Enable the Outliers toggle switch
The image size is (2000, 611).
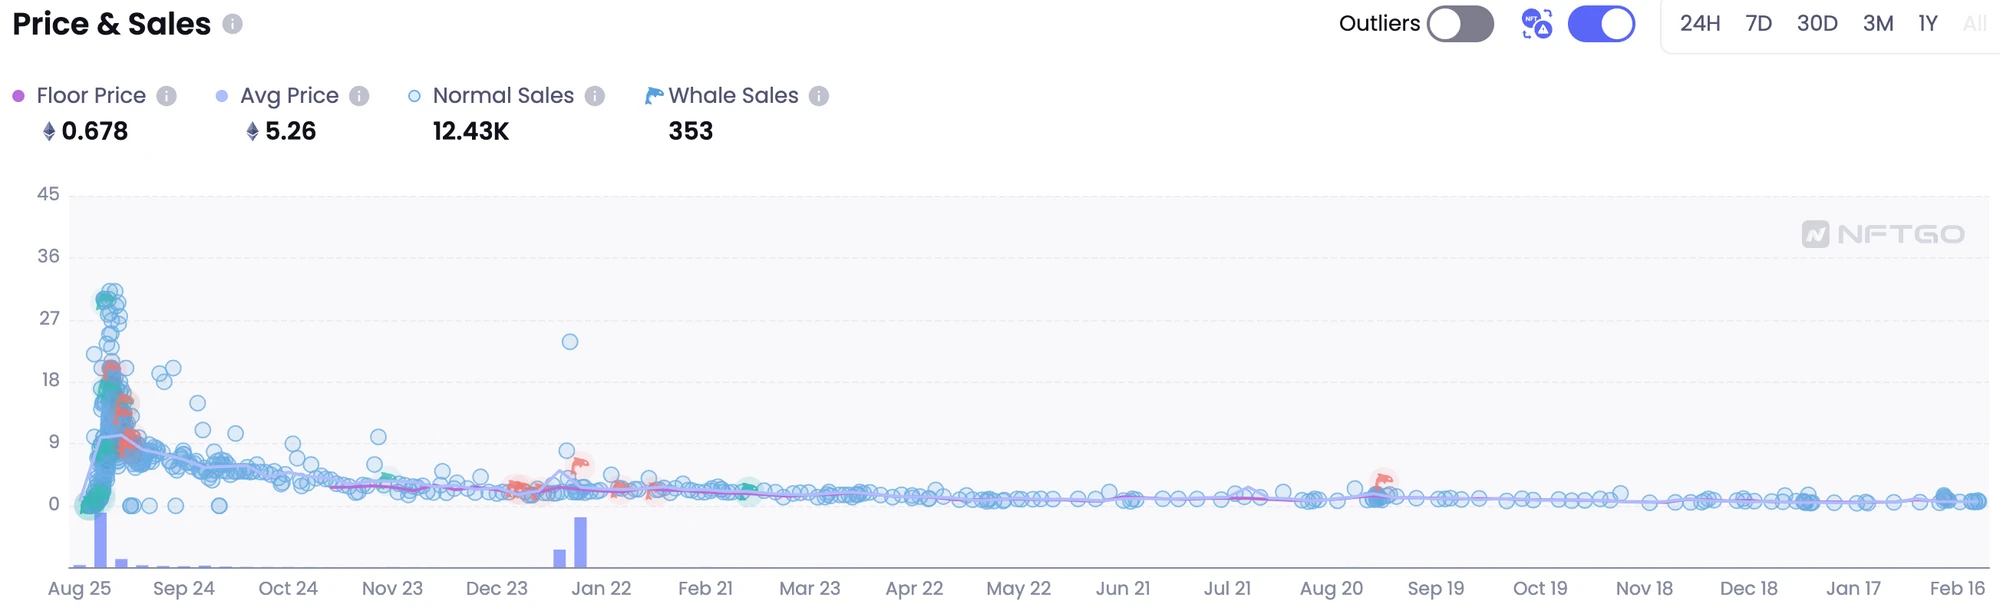(1460, 24)
